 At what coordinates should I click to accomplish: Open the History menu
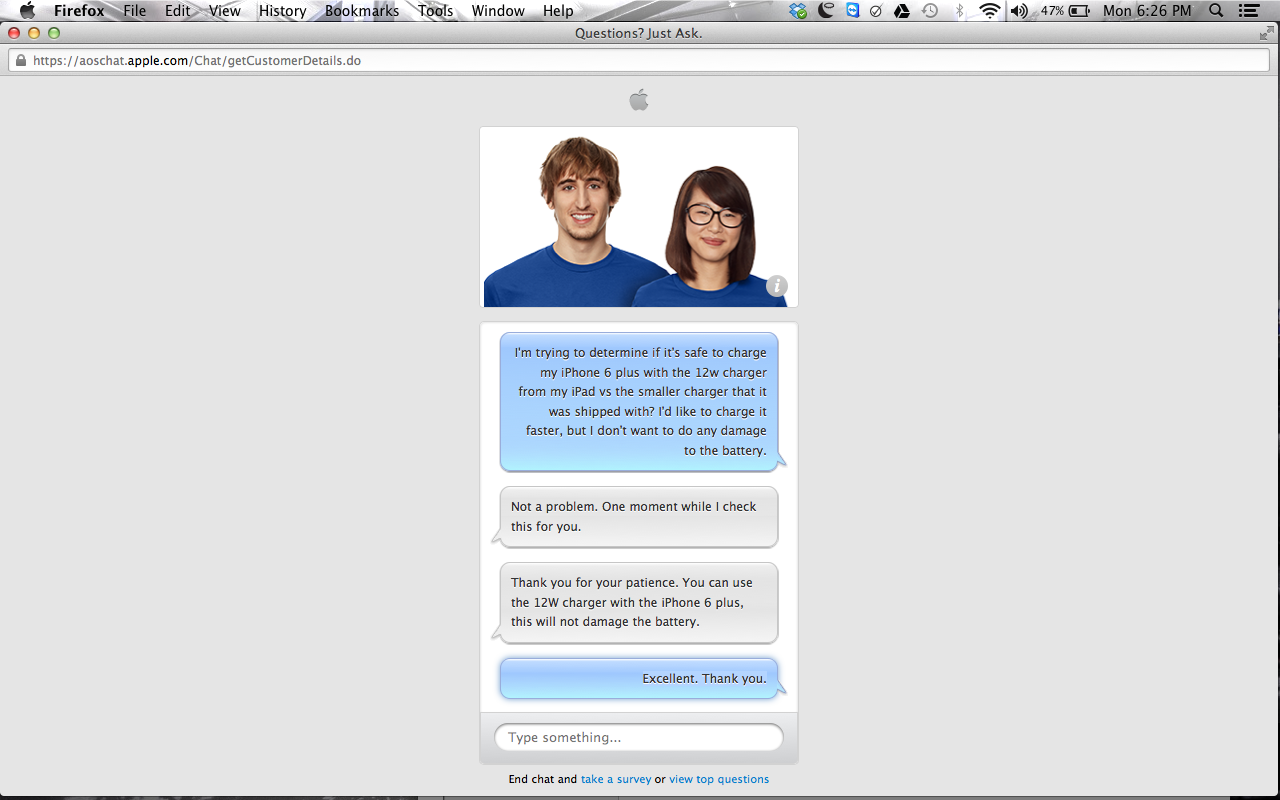pyautogui.click(x=283, y=11)
